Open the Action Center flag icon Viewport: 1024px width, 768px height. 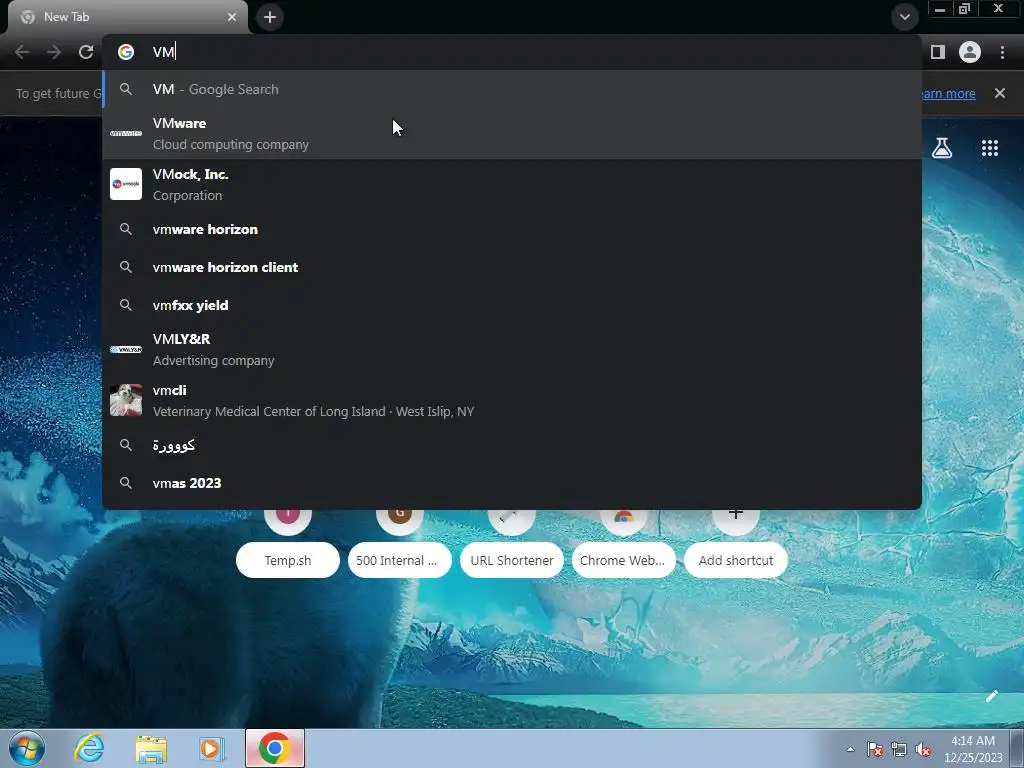tap(875, 749)
